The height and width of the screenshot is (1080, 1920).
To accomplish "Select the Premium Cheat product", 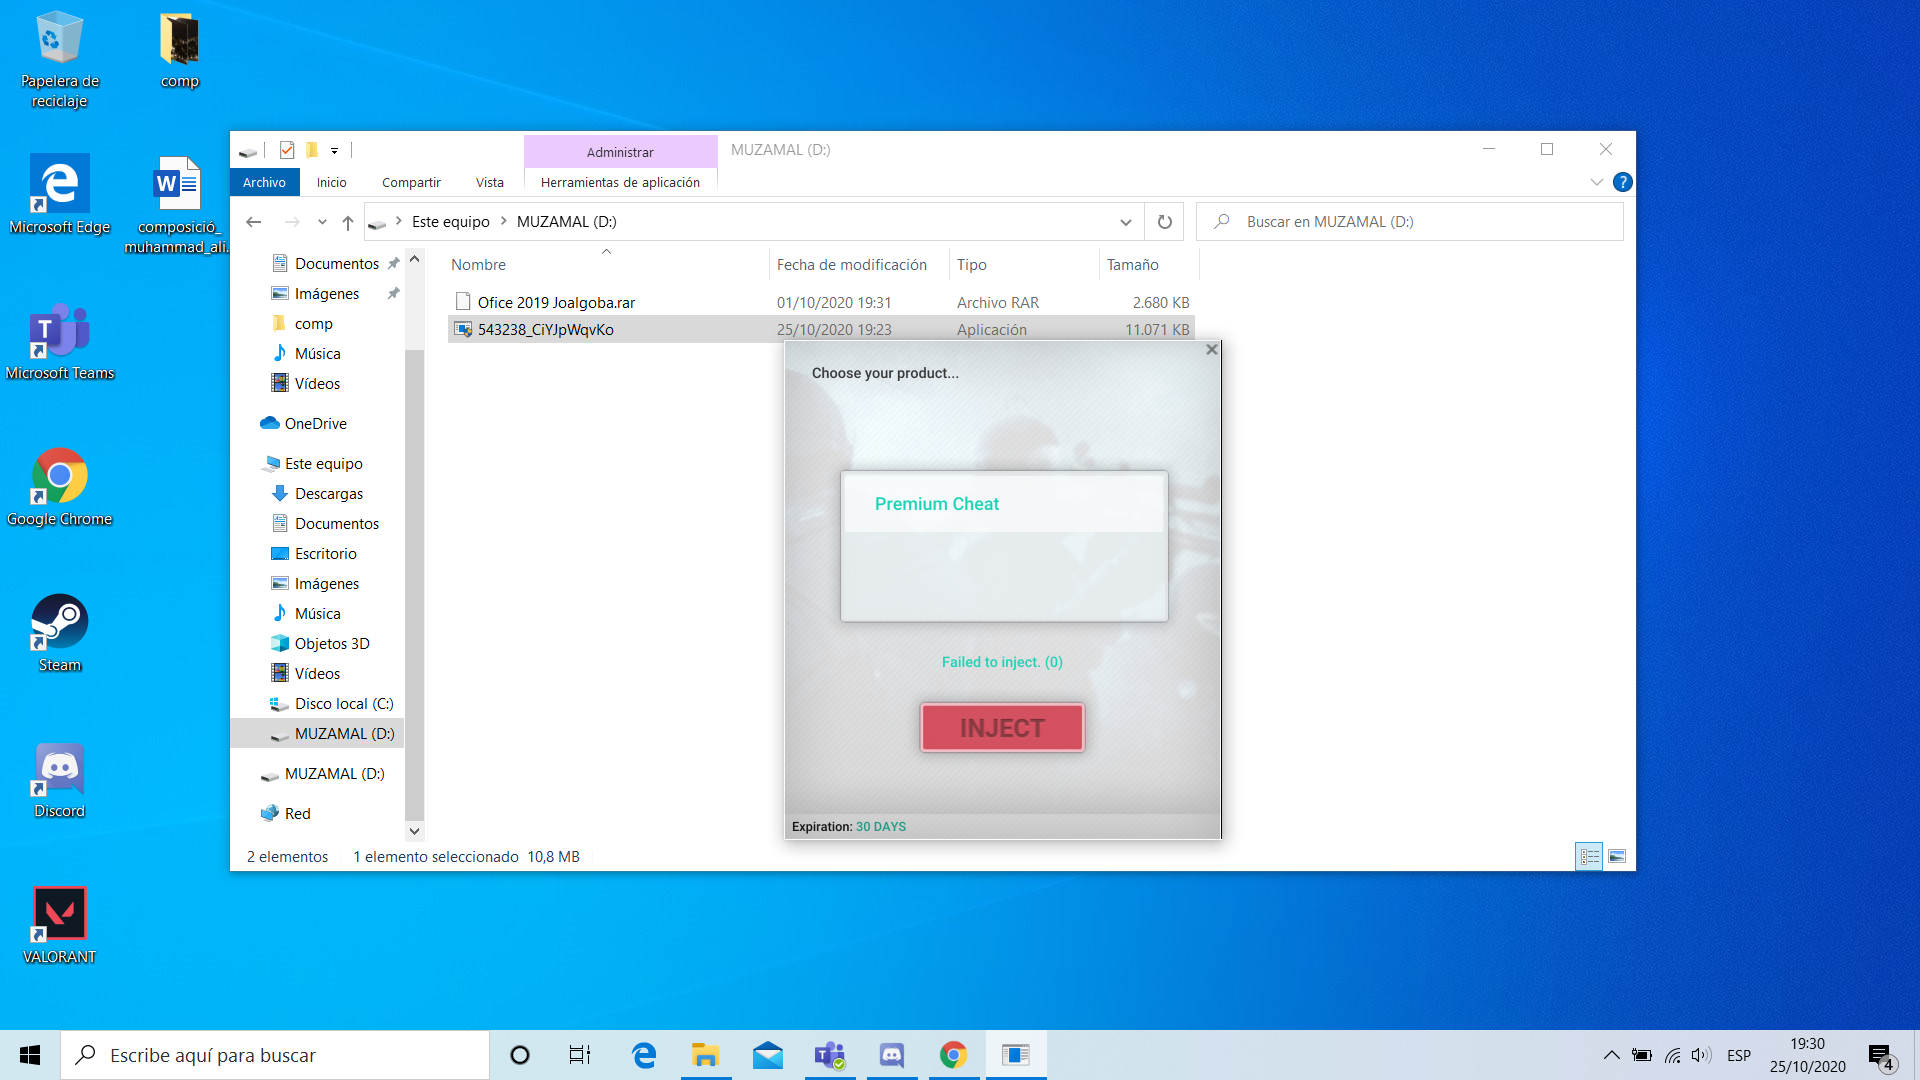I will pyautogui.click(x=1004, y=504).
